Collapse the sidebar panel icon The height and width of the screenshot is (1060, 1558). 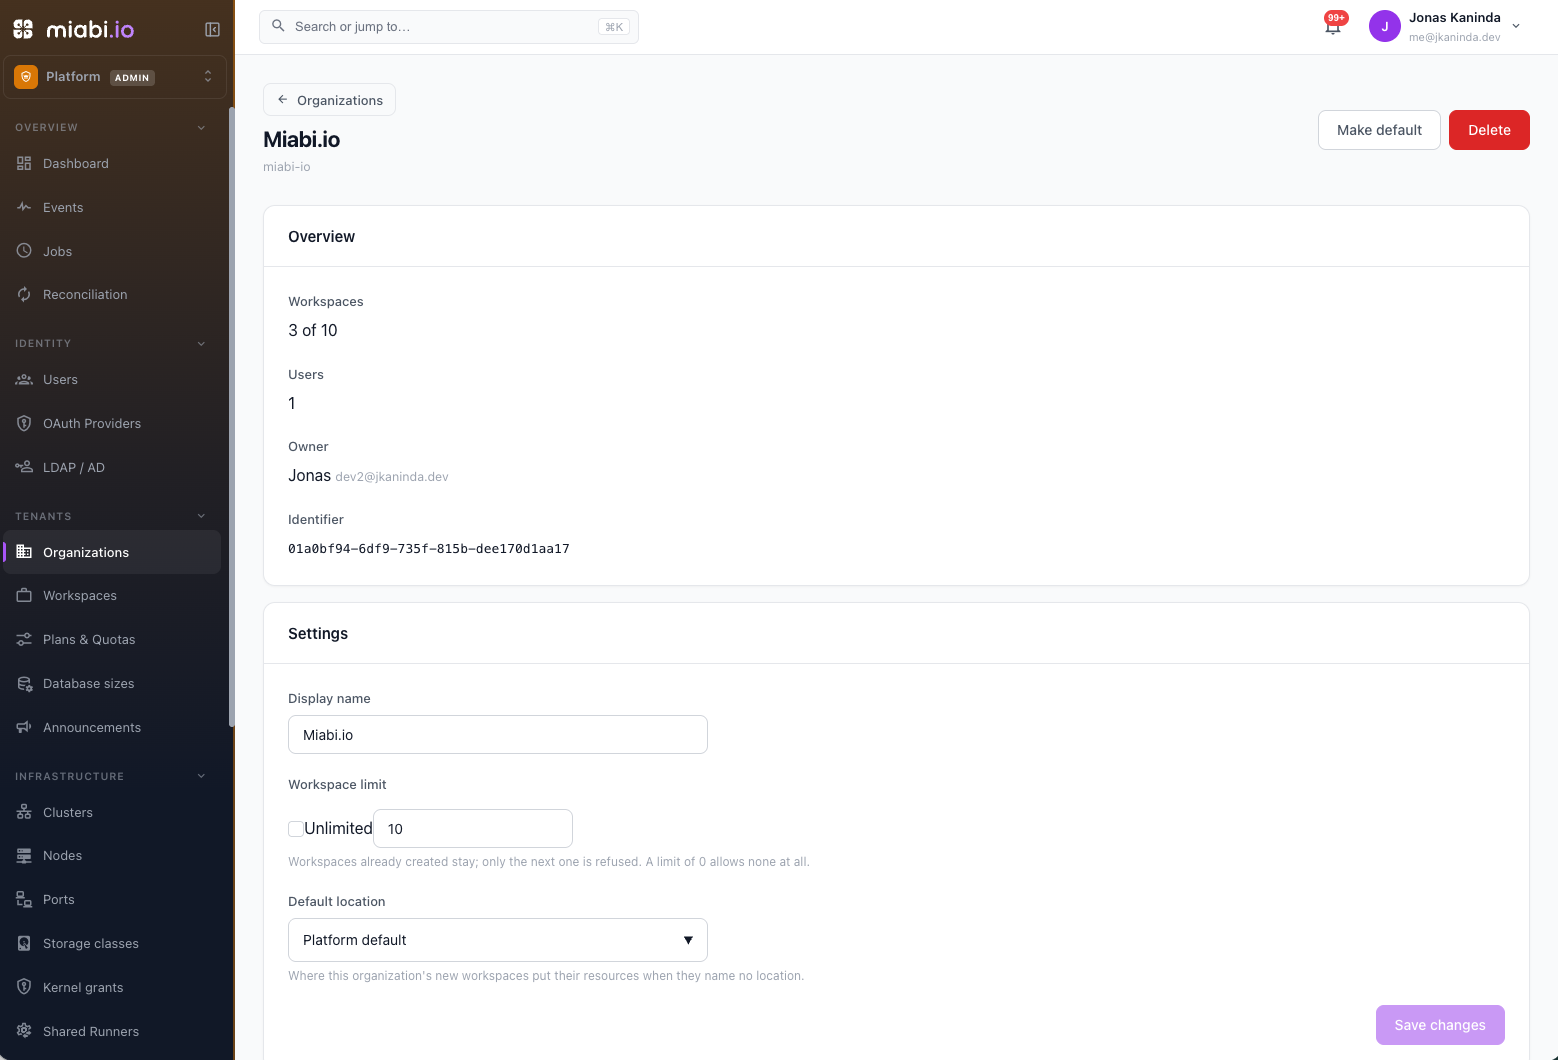pos(212,30)
